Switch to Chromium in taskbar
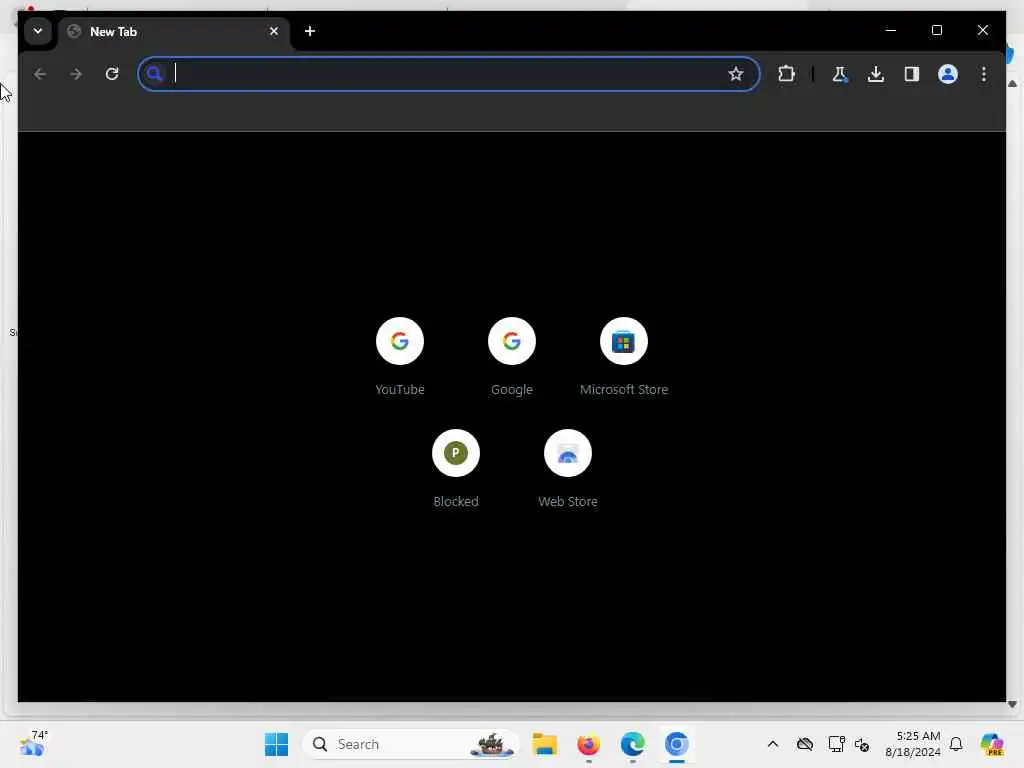 click(677, 744)
